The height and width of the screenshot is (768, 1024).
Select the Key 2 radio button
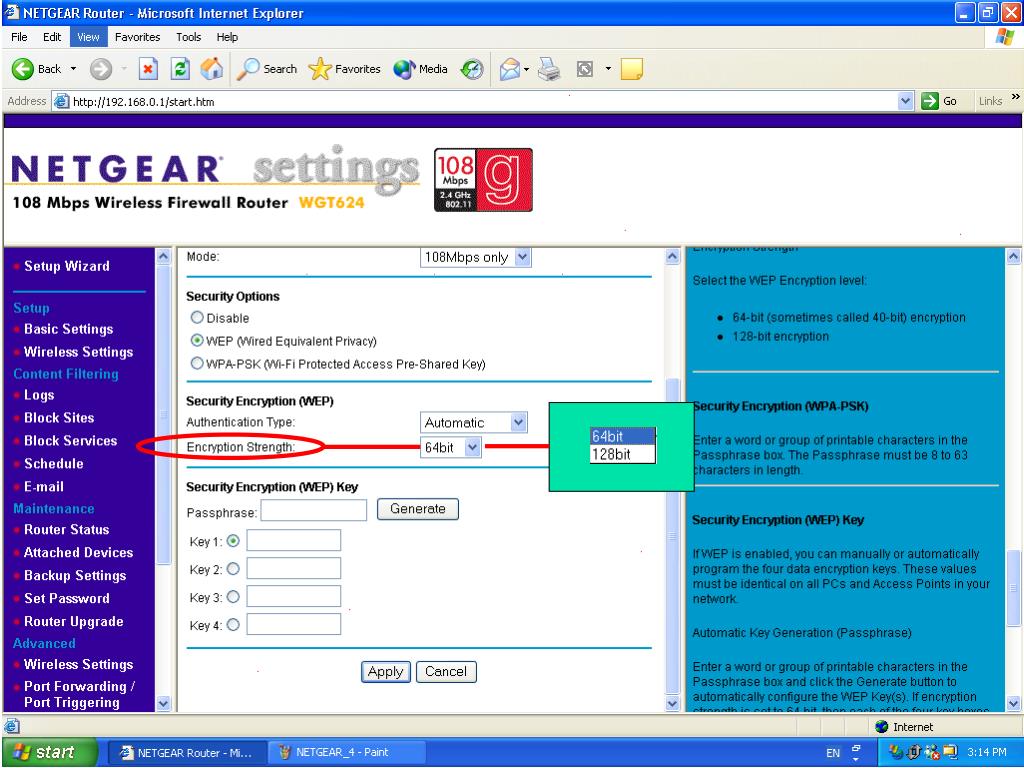click(x=233, y=569)
